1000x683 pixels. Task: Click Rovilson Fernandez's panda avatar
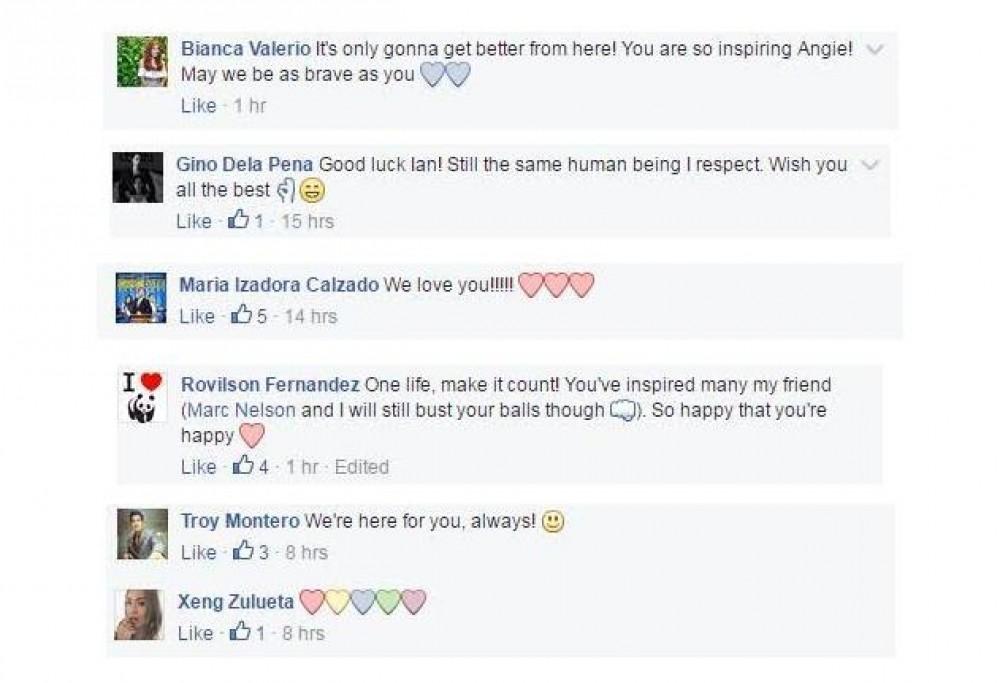tap(142, 397)
